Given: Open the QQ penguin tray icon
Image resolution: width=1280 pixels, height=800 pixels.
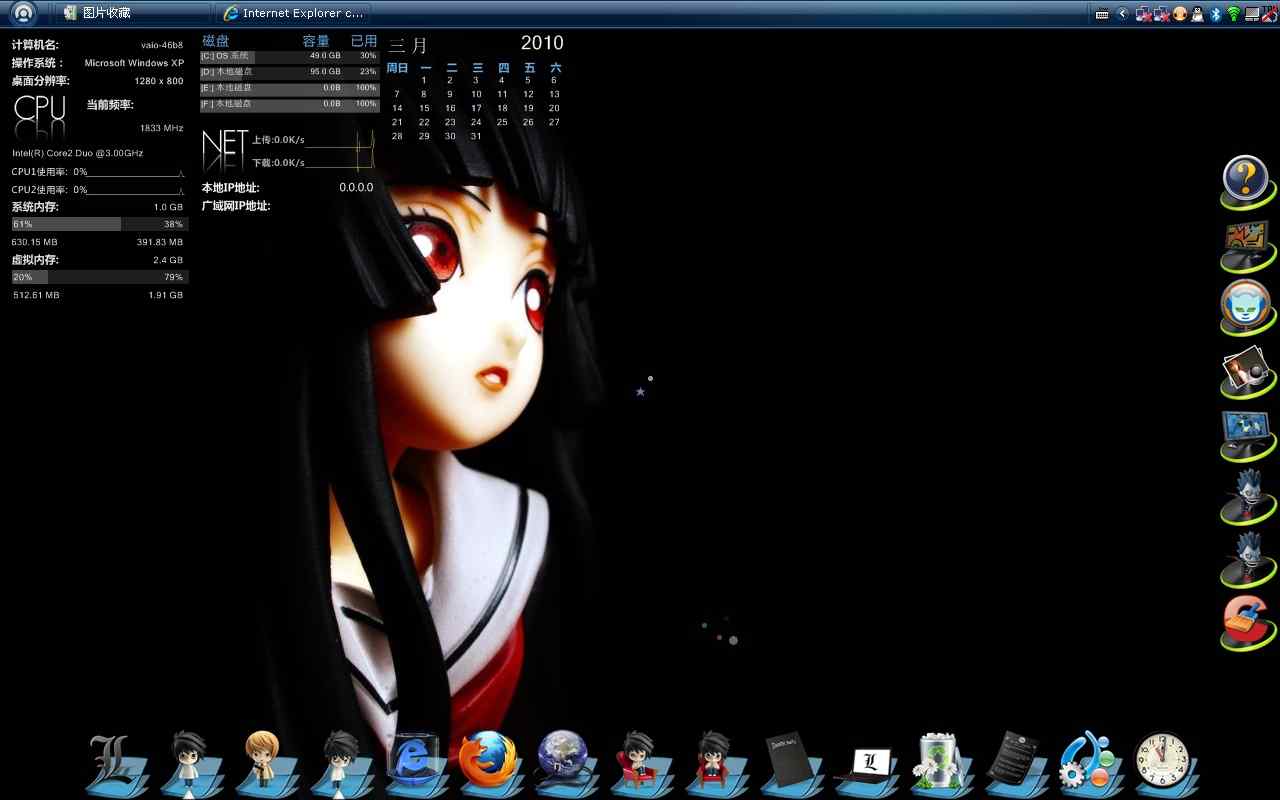Looking at the screenshot, I should [1198, 14].
